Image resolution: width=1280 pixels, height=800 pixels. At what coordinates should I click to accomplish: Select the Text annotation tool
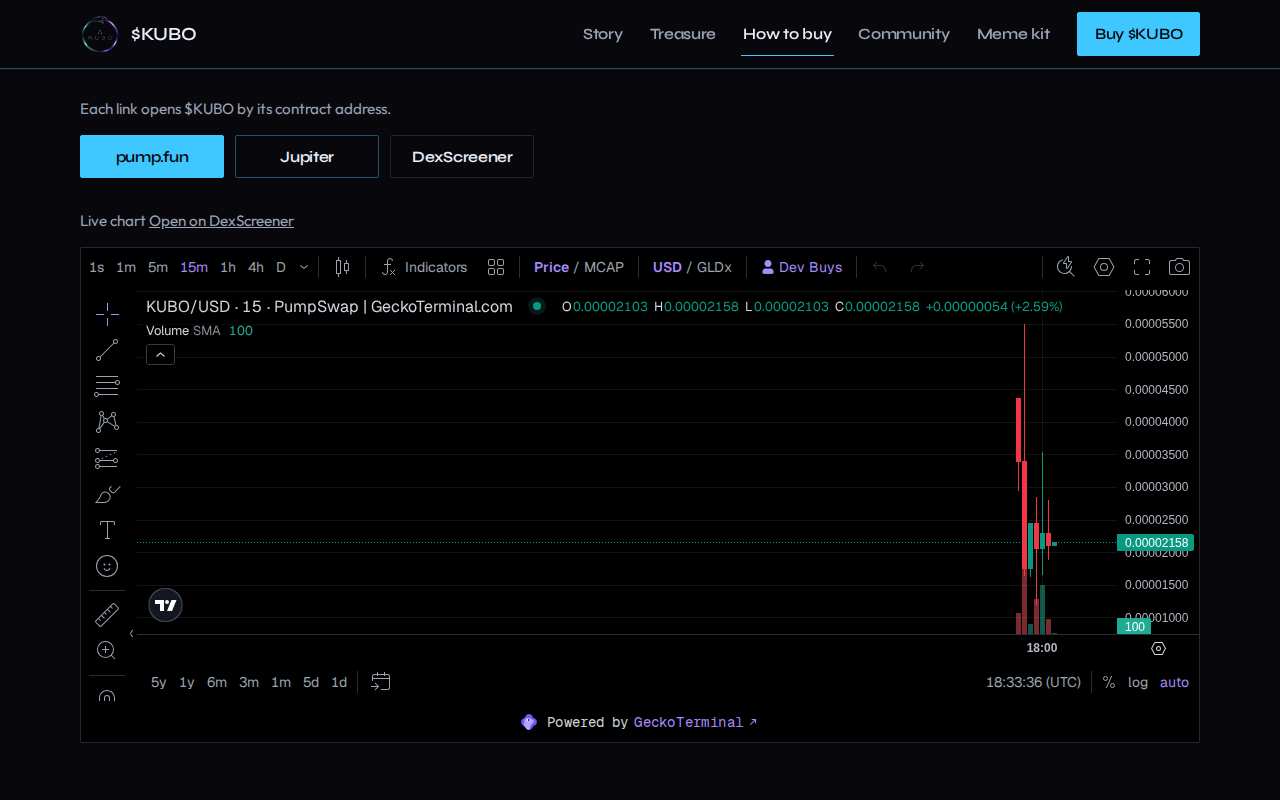coord(107,530)
